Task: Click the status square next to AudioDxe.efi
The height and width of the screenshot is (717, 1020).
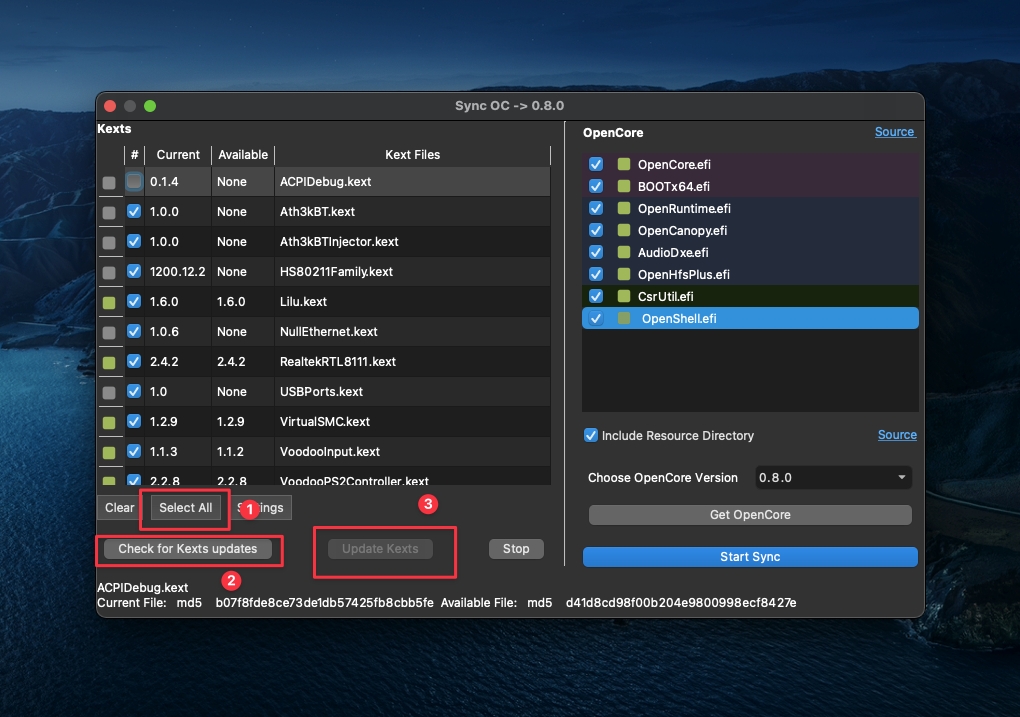Action: point(623,253)
